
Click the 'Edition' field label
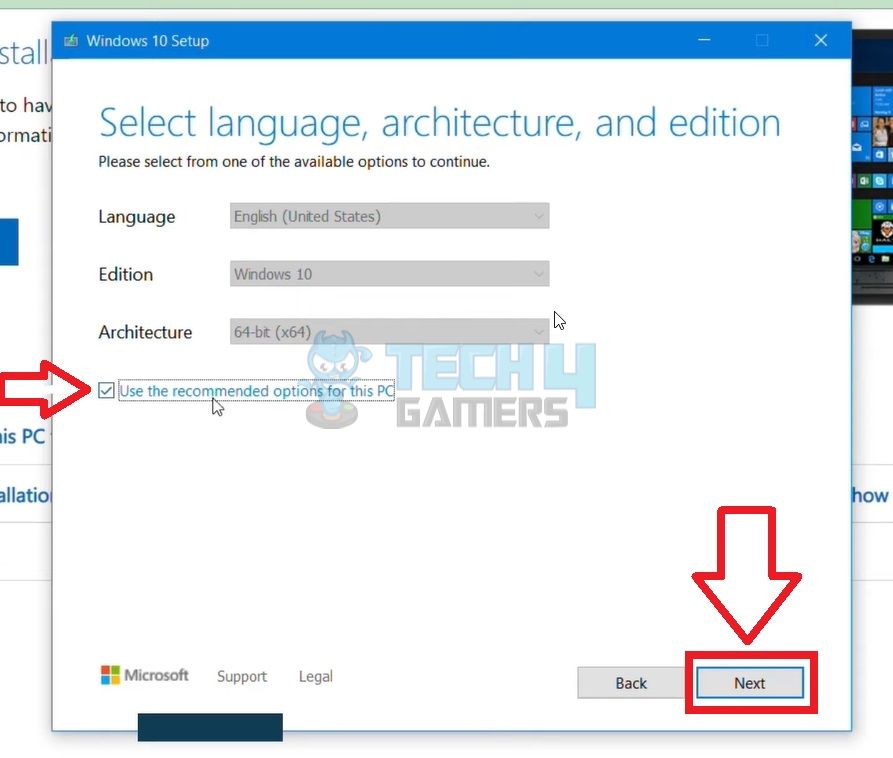126,274
